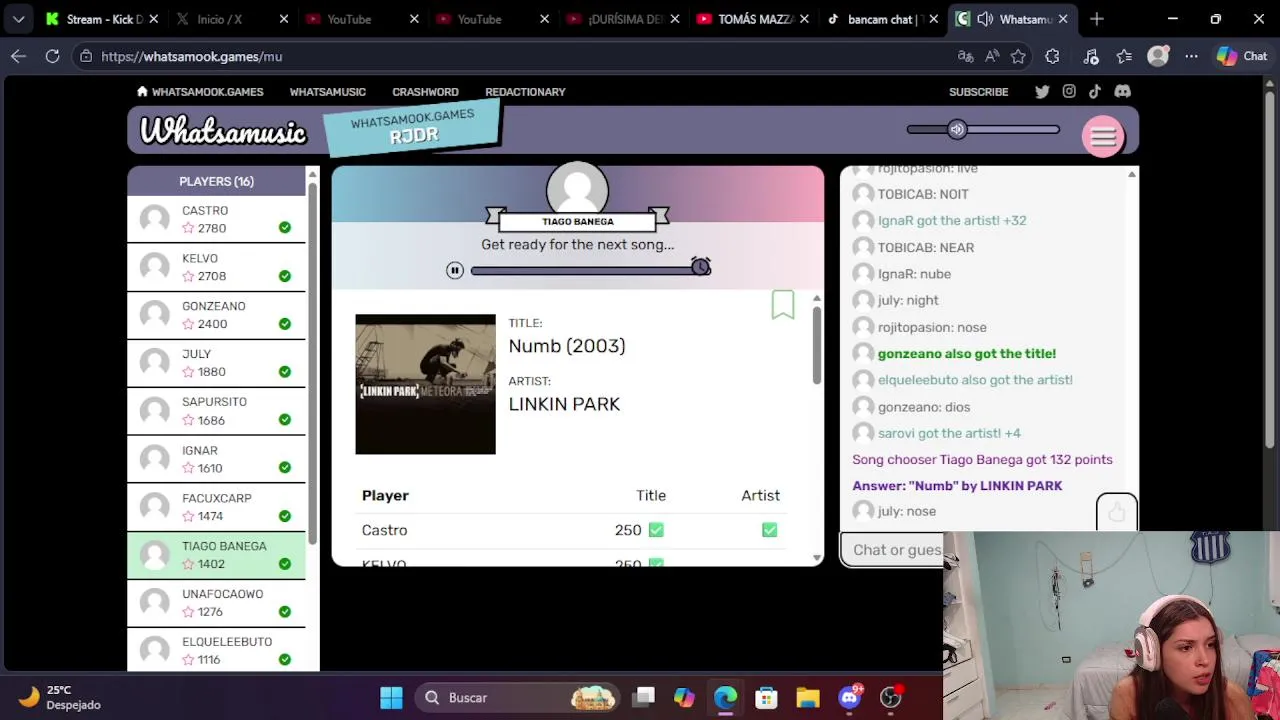Open the pink hamburger menu button
1280x720 pixels.
1103,137
